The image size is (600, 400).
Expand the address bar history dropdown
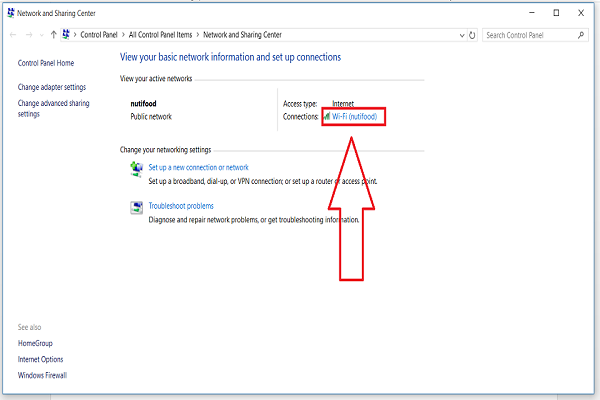click(x=462, y=35)
